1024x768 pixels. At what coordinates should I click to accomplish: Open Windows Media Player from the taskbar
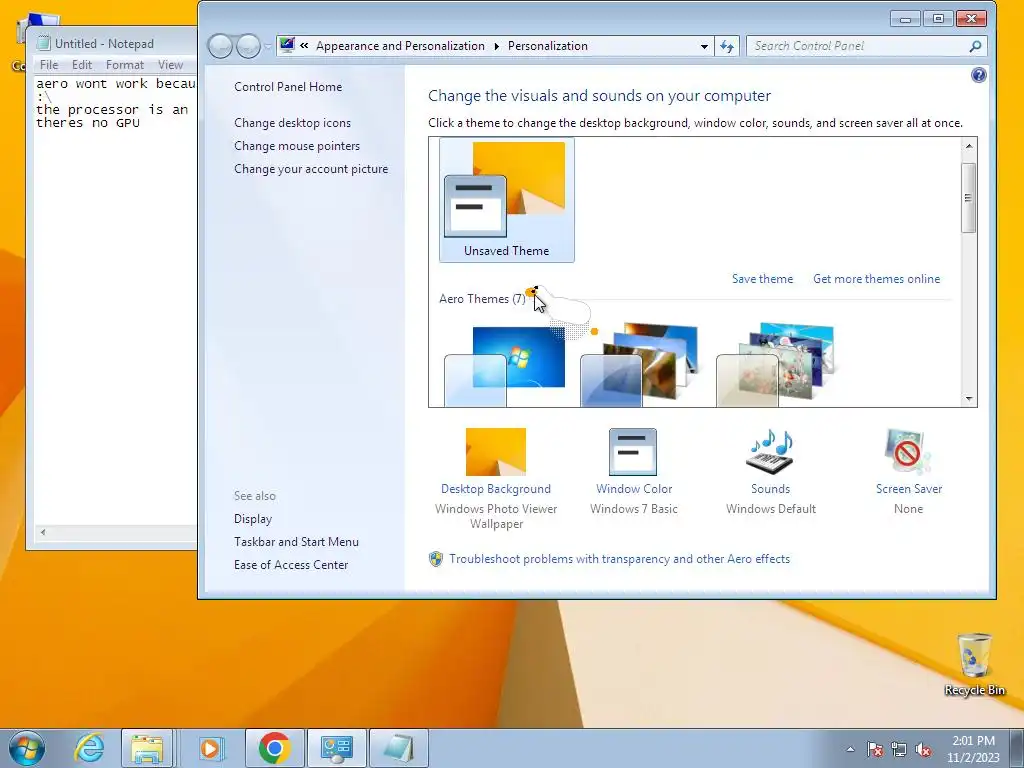tap(210, 748)
